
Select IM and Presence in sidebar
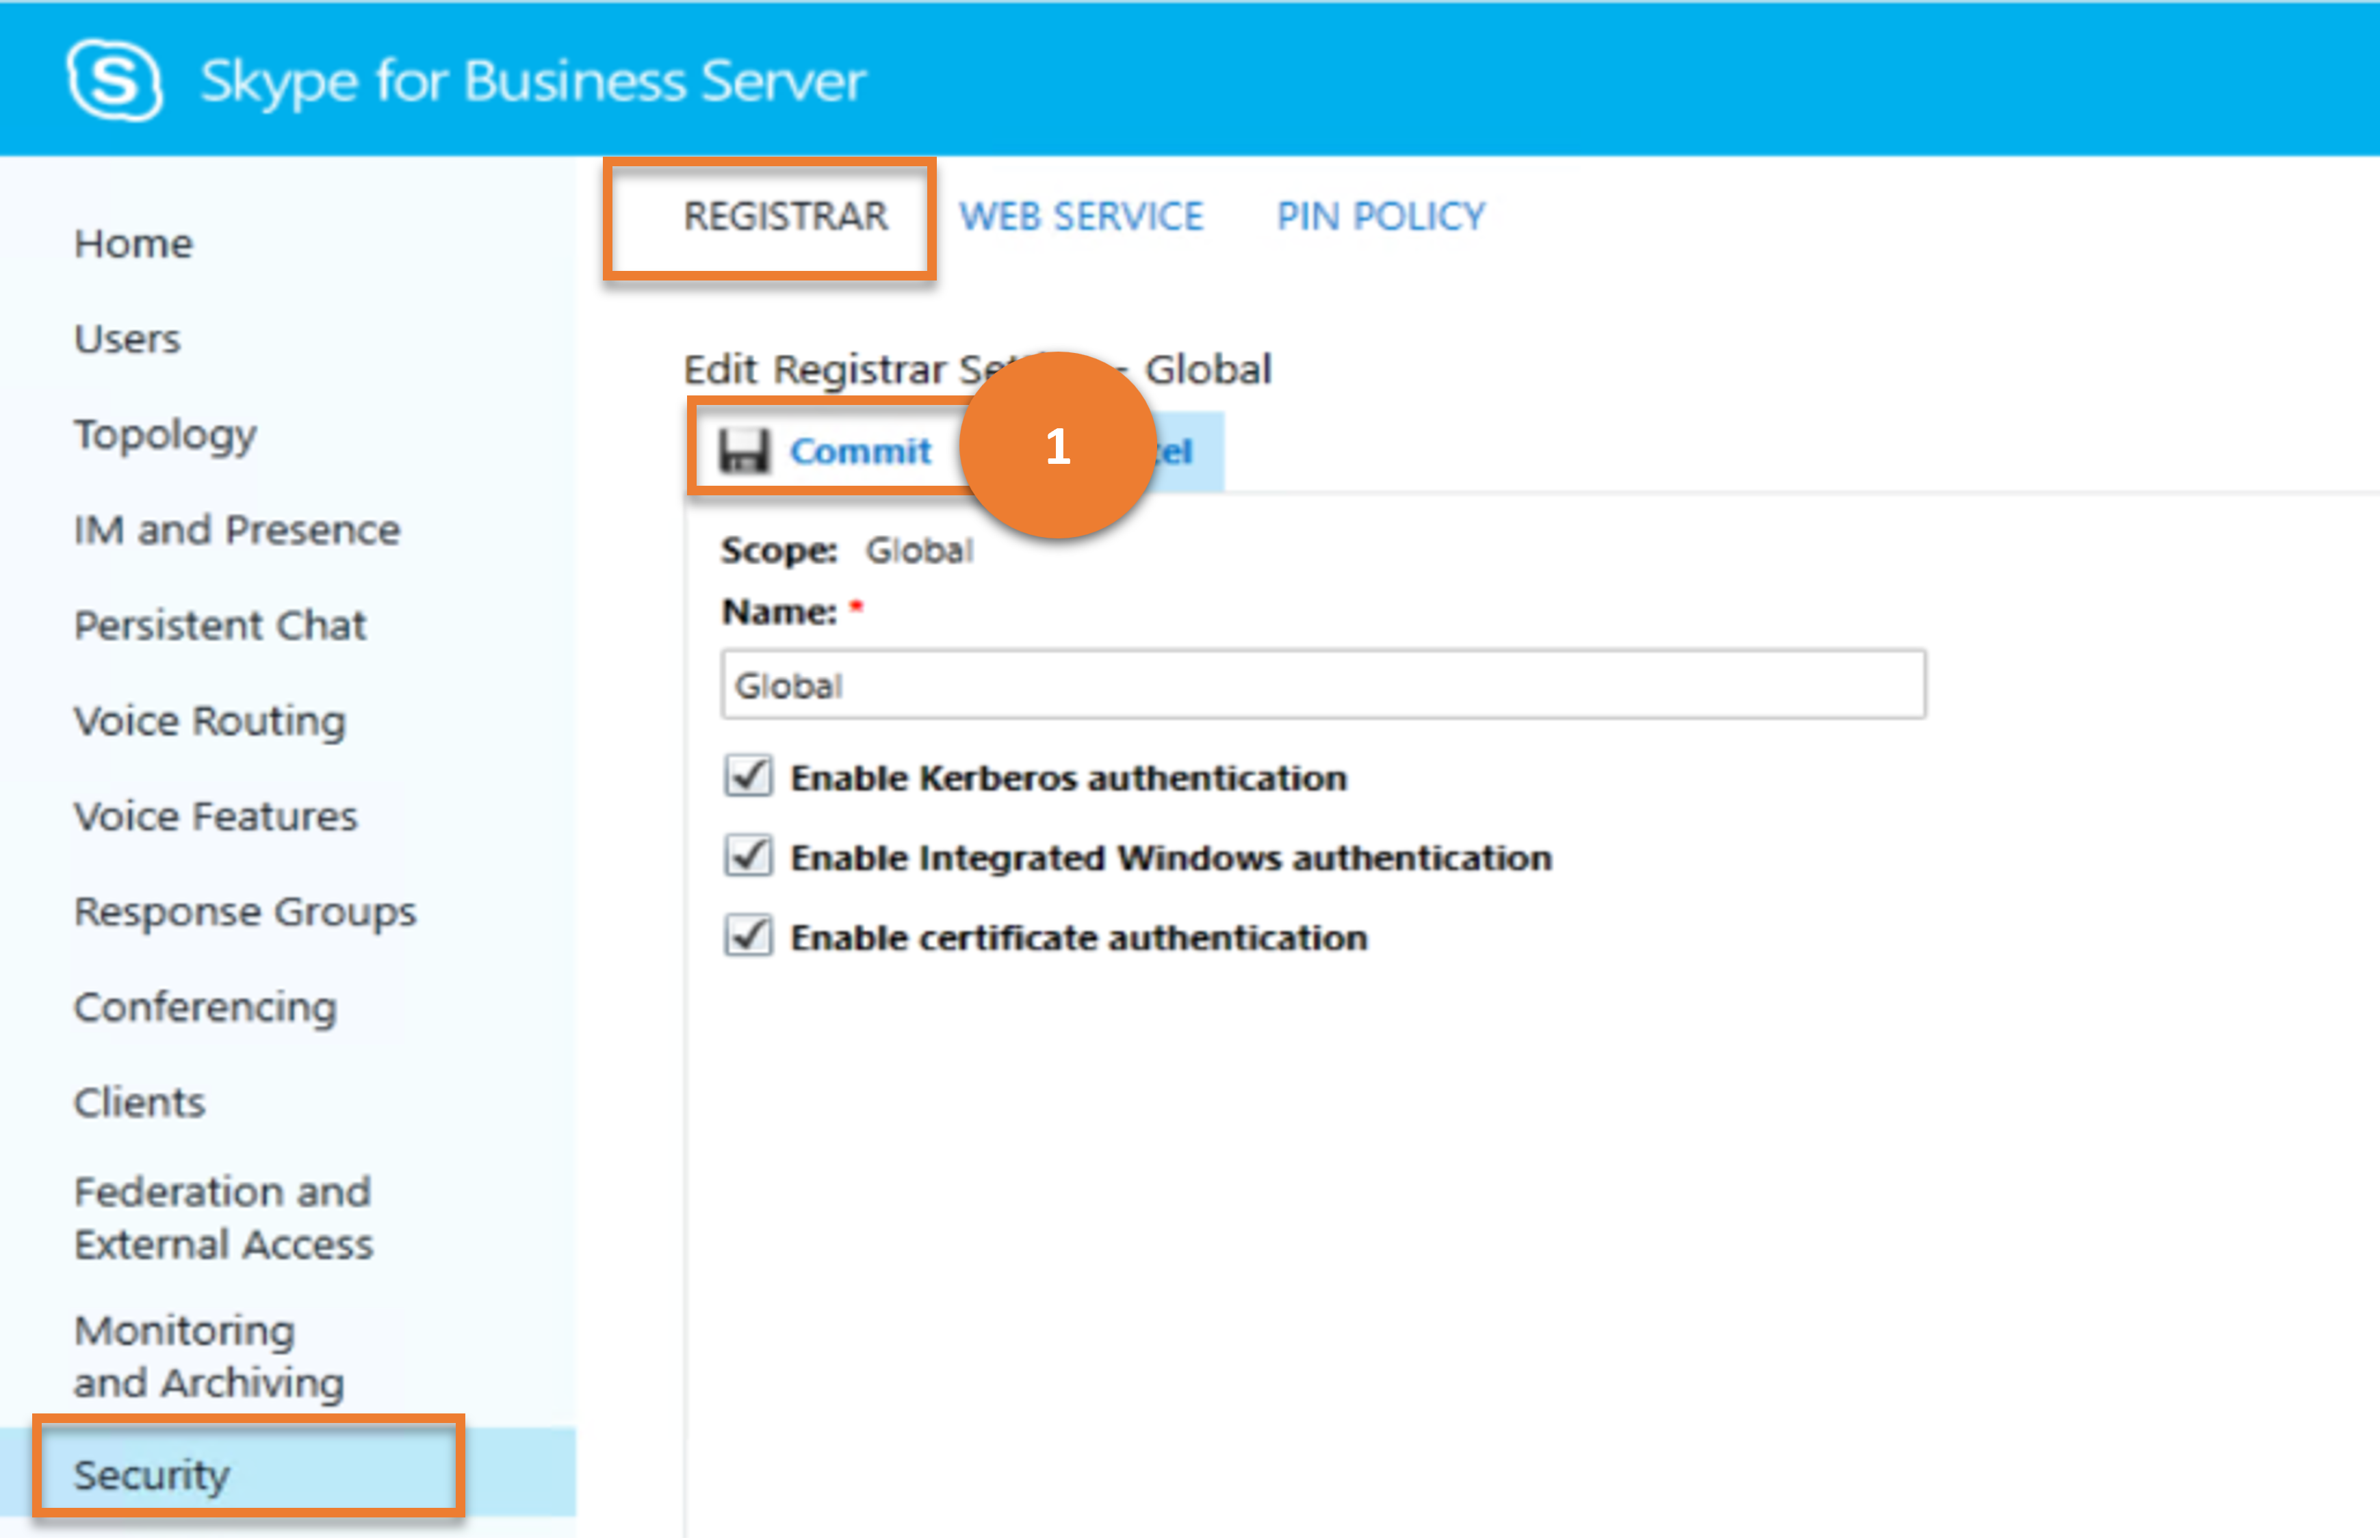(x=237, y=530)
